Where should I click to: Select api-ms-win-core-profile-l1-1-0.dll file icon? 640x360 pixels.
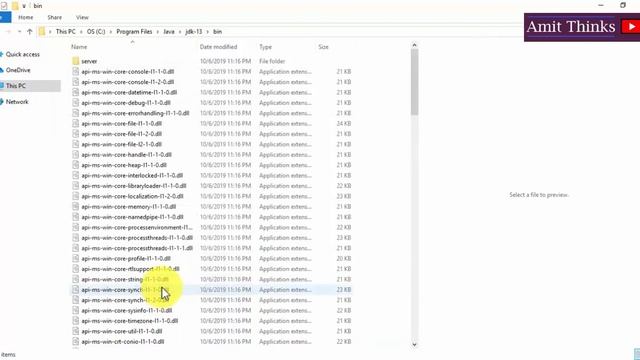pyautogui.click(x=76, y=258)
